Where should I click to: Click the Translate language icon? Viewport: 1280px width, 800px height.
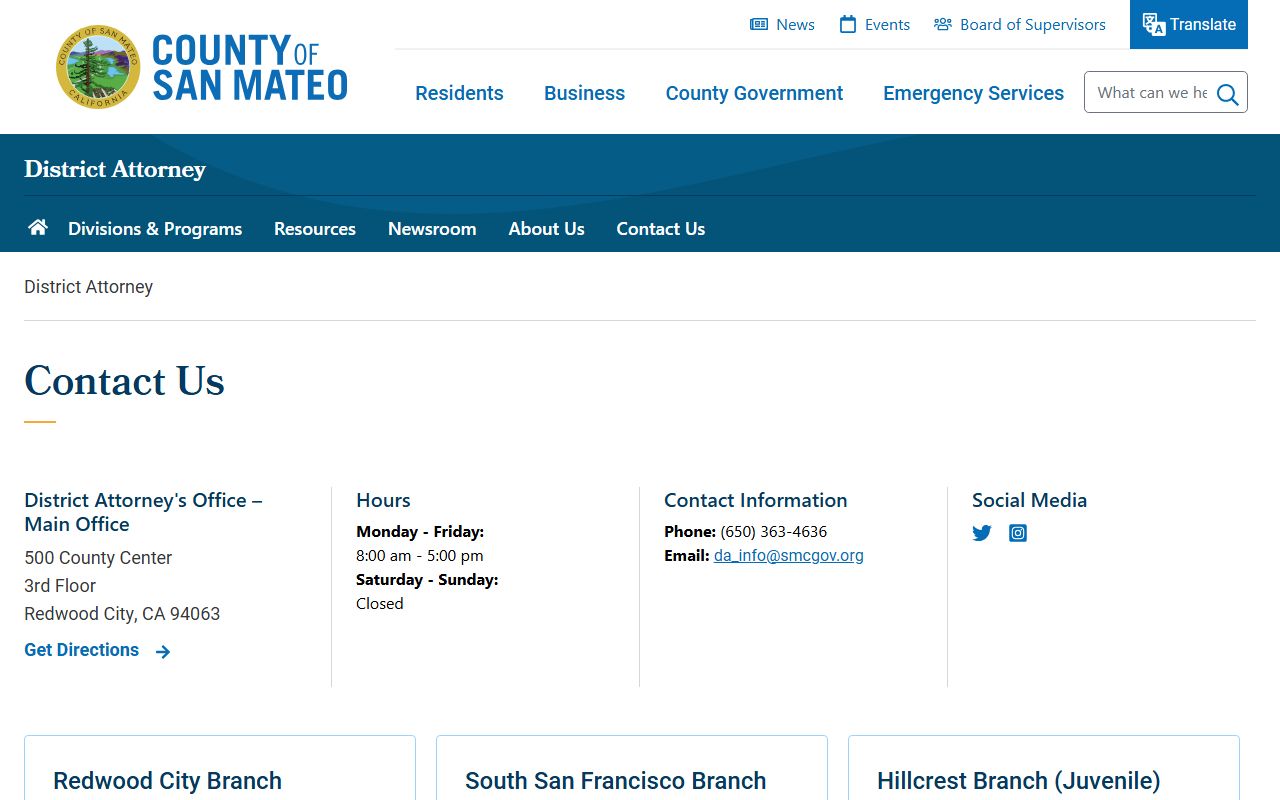pyautogui.click(x=1154, y=24)
